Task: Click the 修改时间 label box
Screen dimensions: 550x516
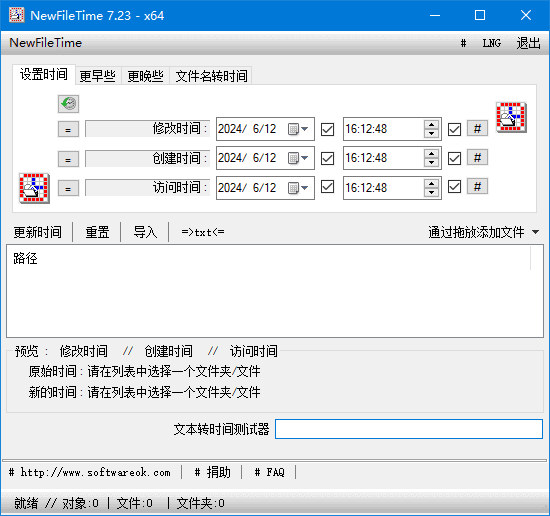Action: pyautogui.click(x=148, y=129)
